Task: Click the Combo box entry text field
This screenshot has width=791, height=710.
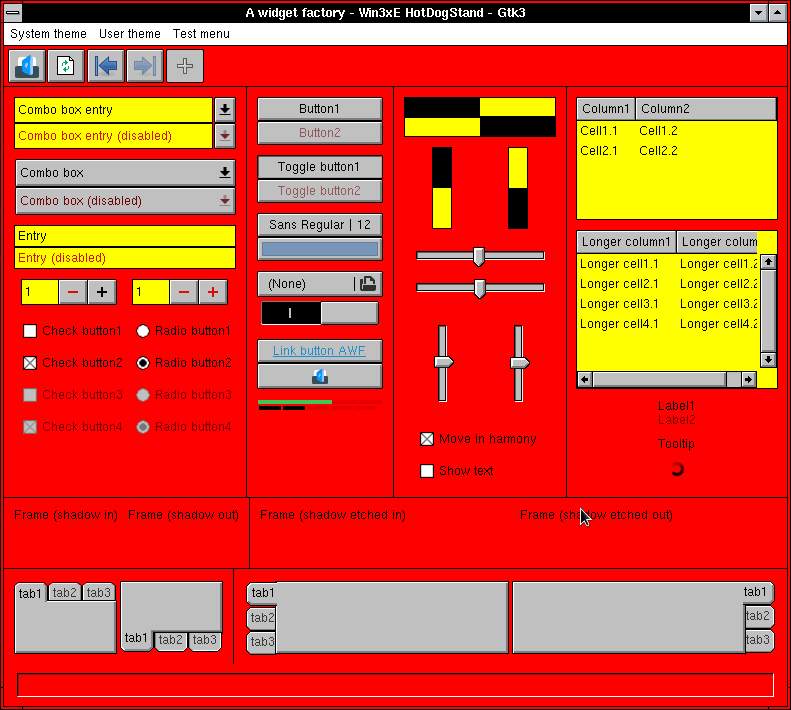Action: click(114, 110)
